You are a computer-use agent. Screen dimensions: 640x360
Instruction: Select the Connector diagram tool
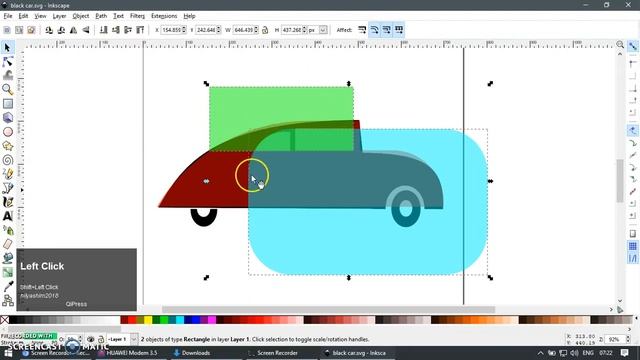(x=7, y=300)
